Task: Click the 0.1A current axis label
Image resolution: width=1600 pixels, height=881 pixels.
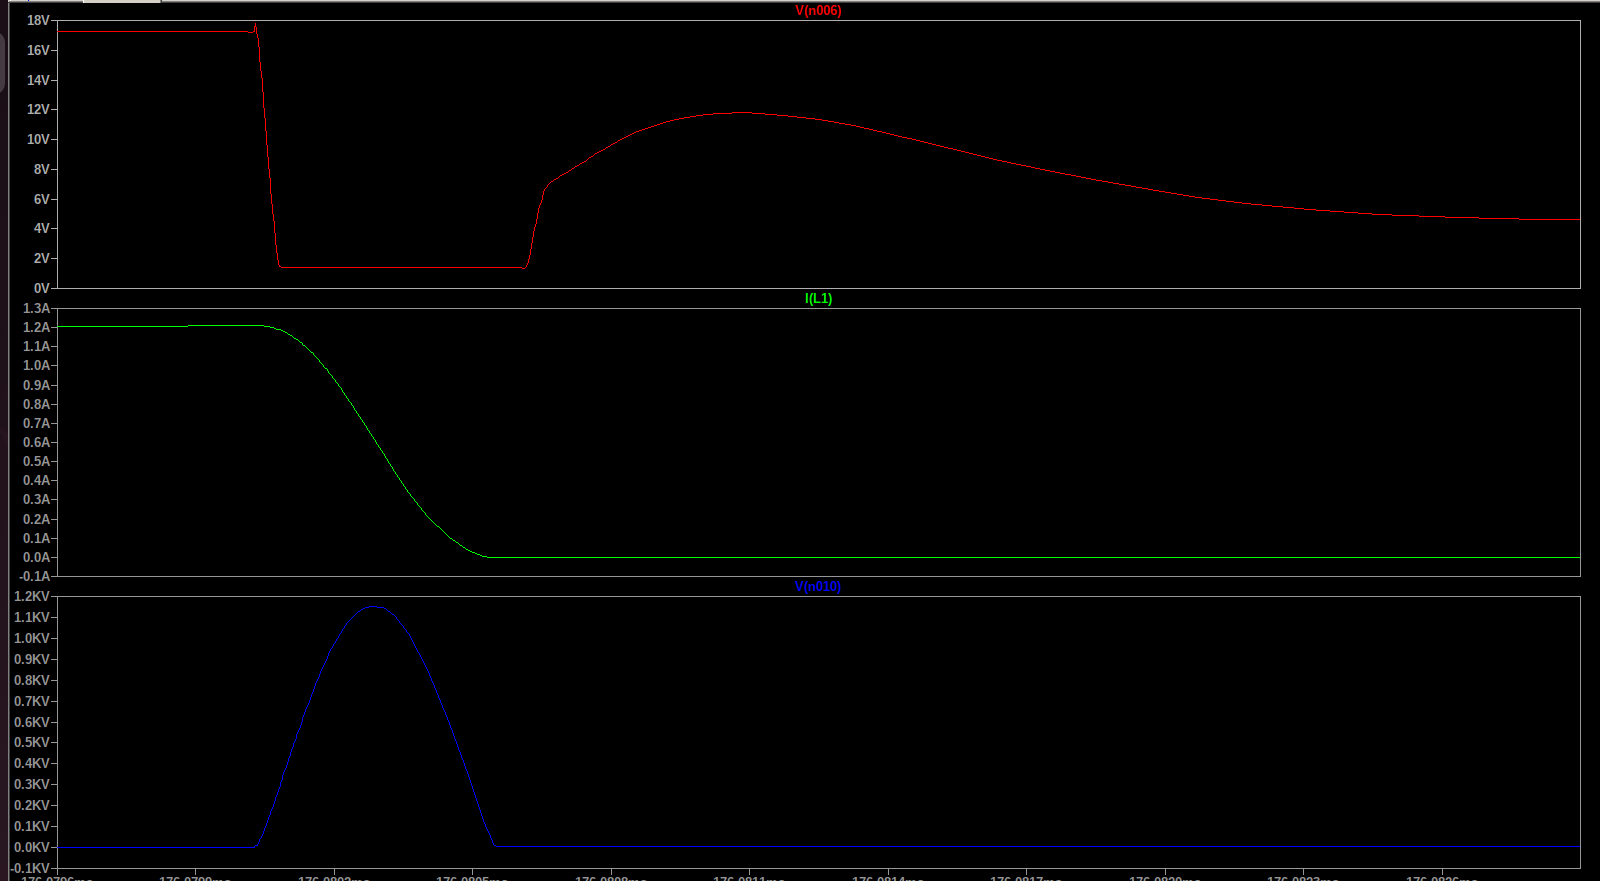Action: click(36, 538)
